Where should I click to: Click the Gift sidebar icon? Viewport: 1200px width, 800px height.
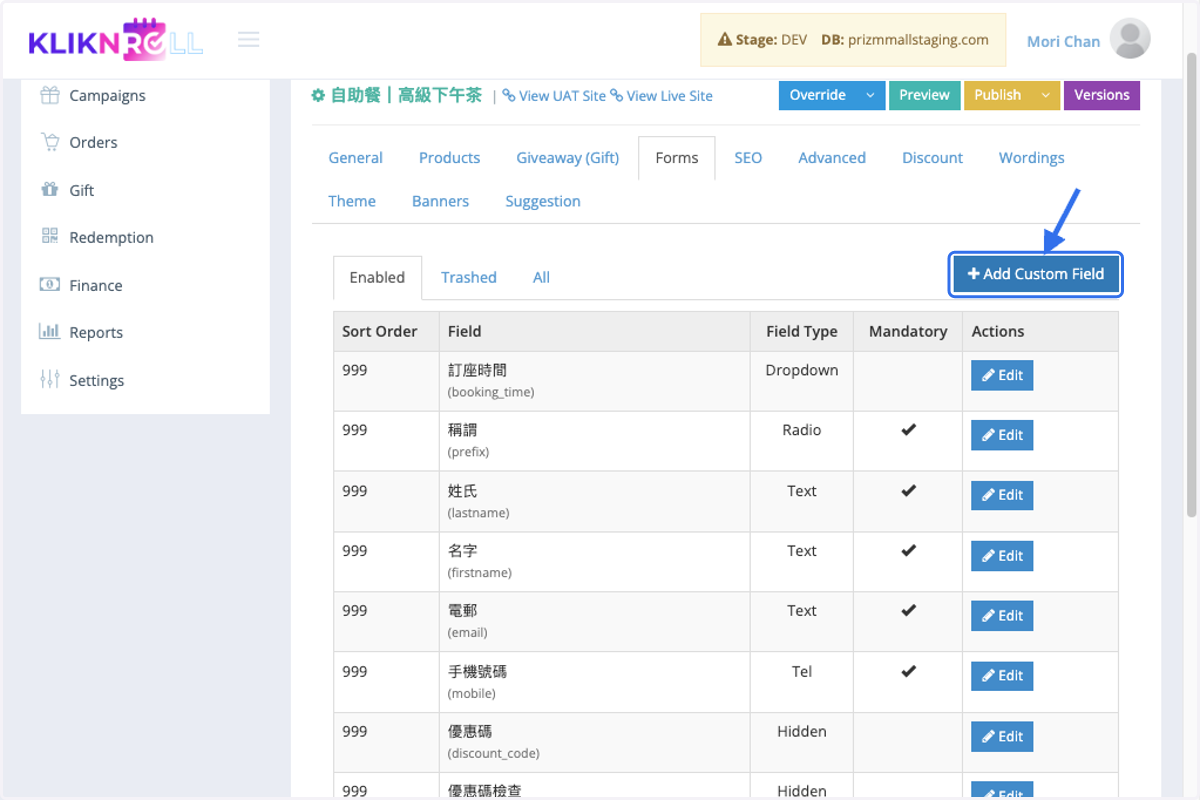click(x=50, y=189)
